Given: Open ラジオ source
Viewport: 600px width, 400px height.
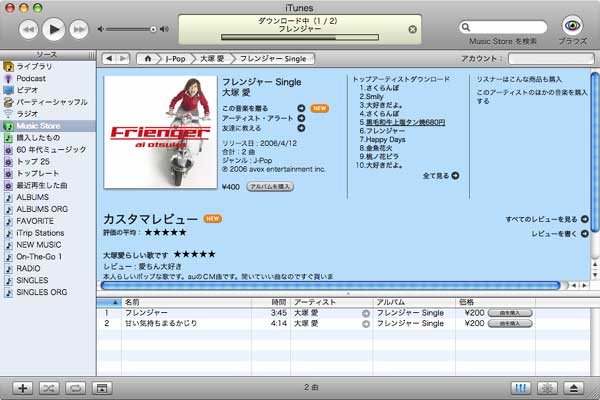Looking at the screenshot, I should click(x=48, y=114).
